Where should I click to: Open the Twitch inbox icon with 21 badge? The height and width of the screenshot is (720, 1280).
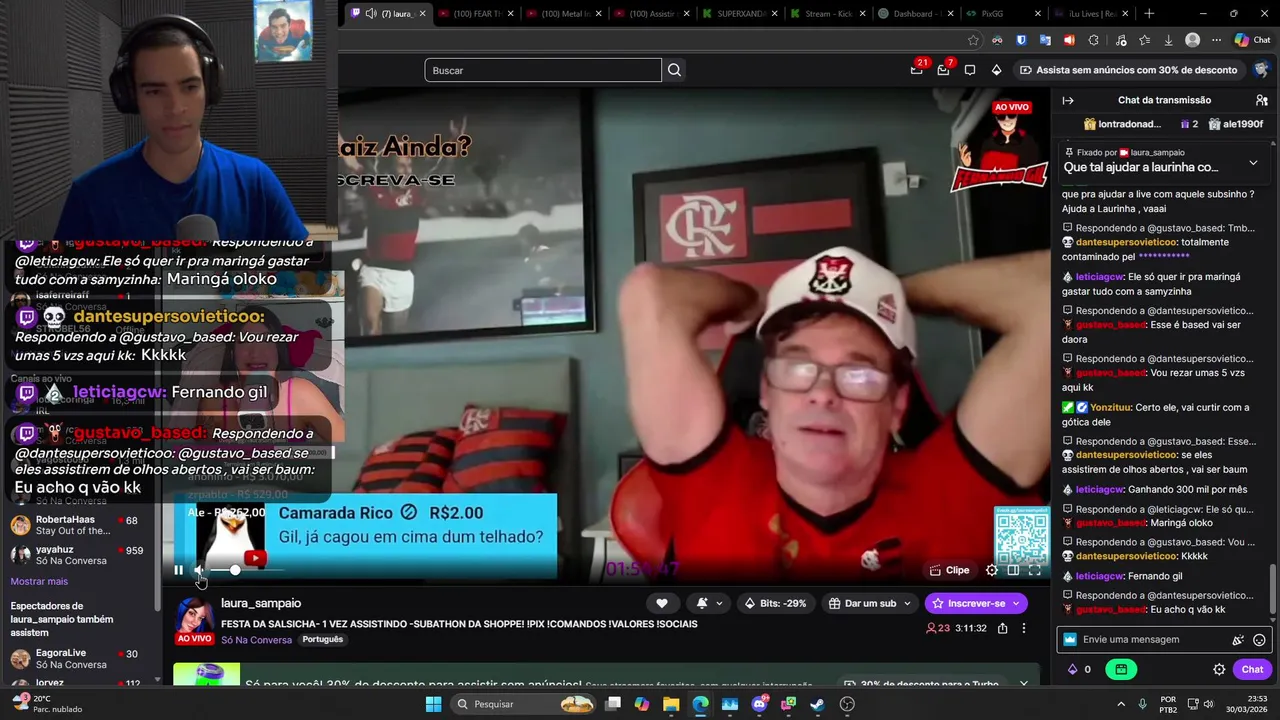point(917,70)
